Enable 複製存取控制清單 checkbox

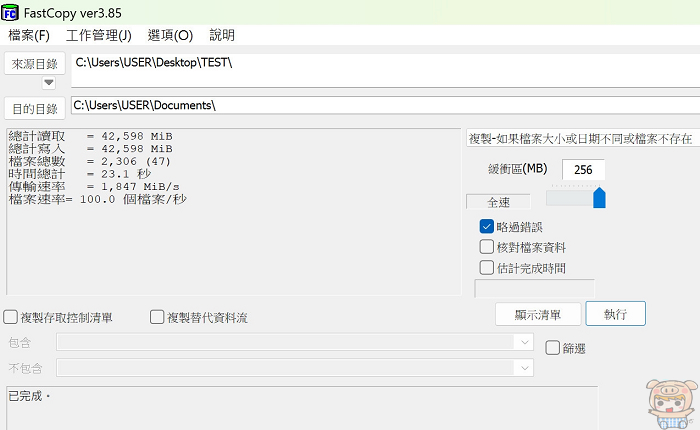pyautogui.click(x=11, y=318)
